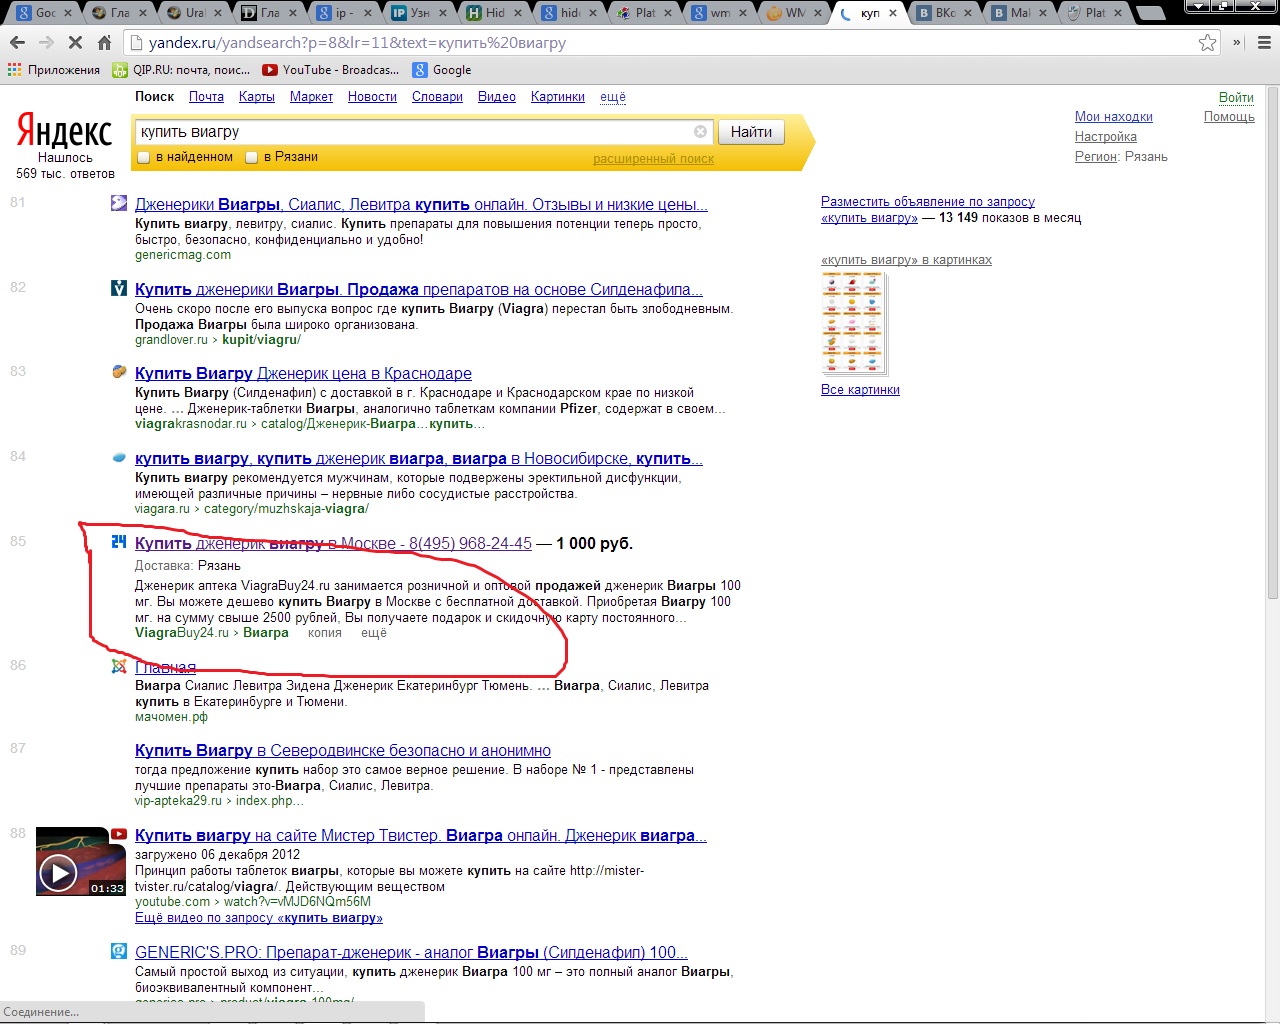Open the Почта service link
Screen dimensions: 1280x1024
click(206, 97)
